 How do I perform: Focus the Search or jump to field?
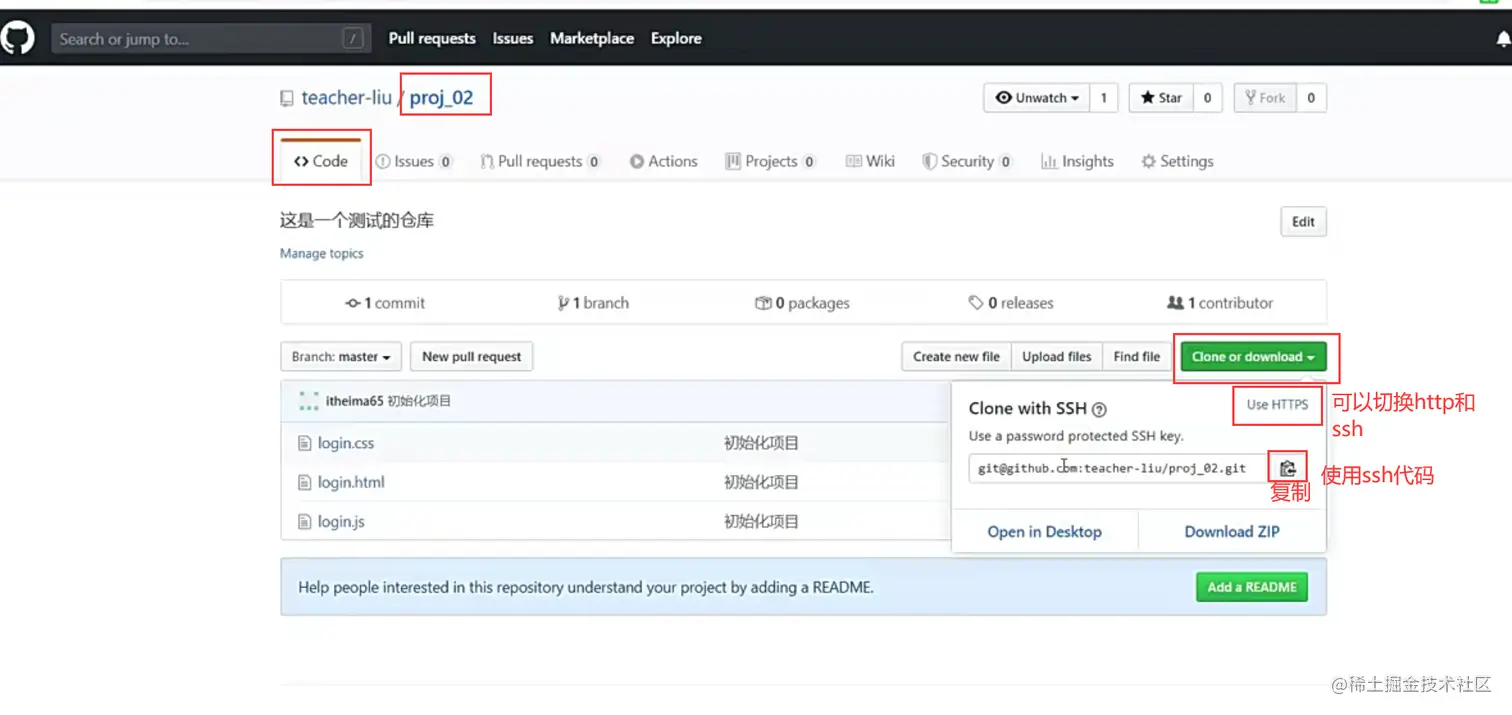click(211, 39)
